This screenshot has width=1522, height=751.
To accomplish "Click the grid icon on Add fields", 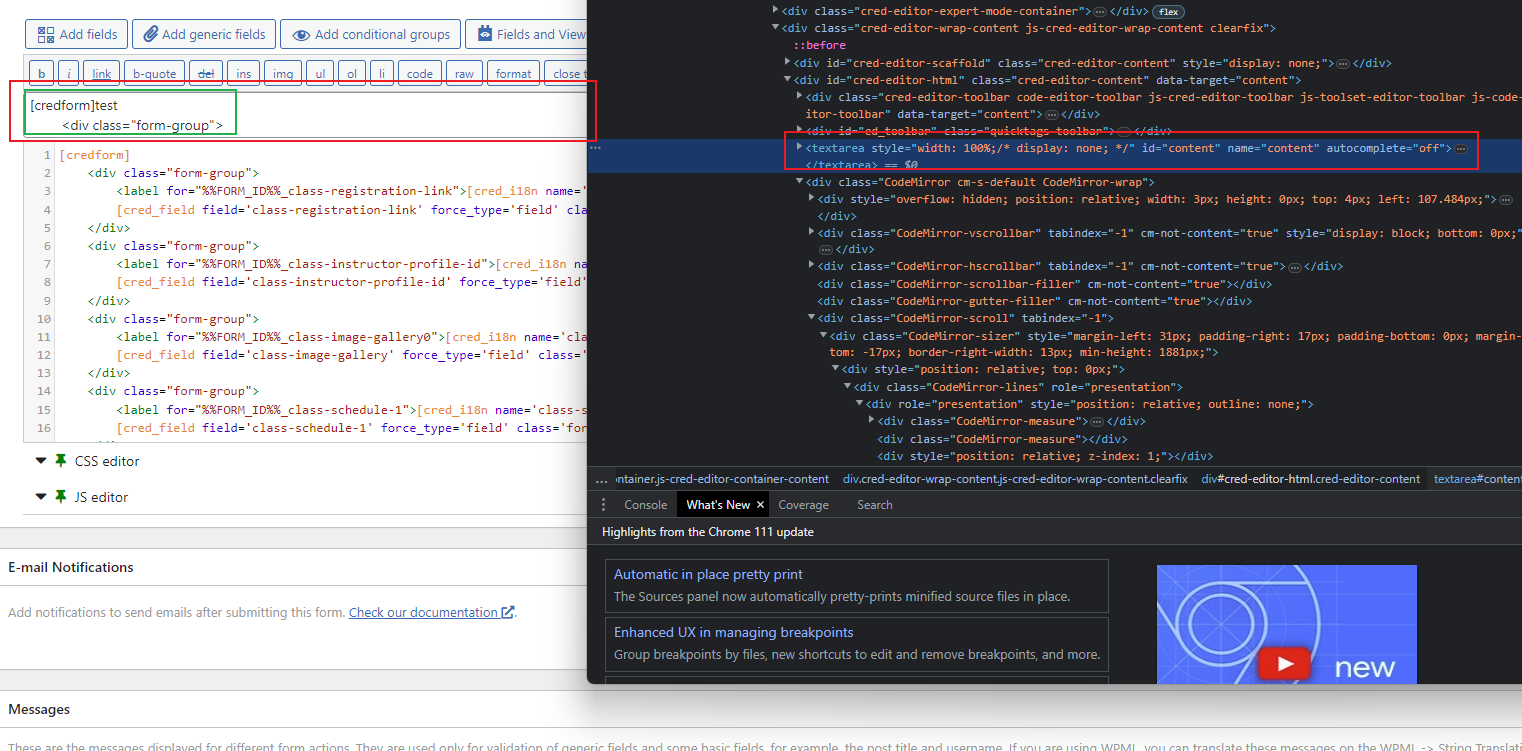I will tap(46, 34).
